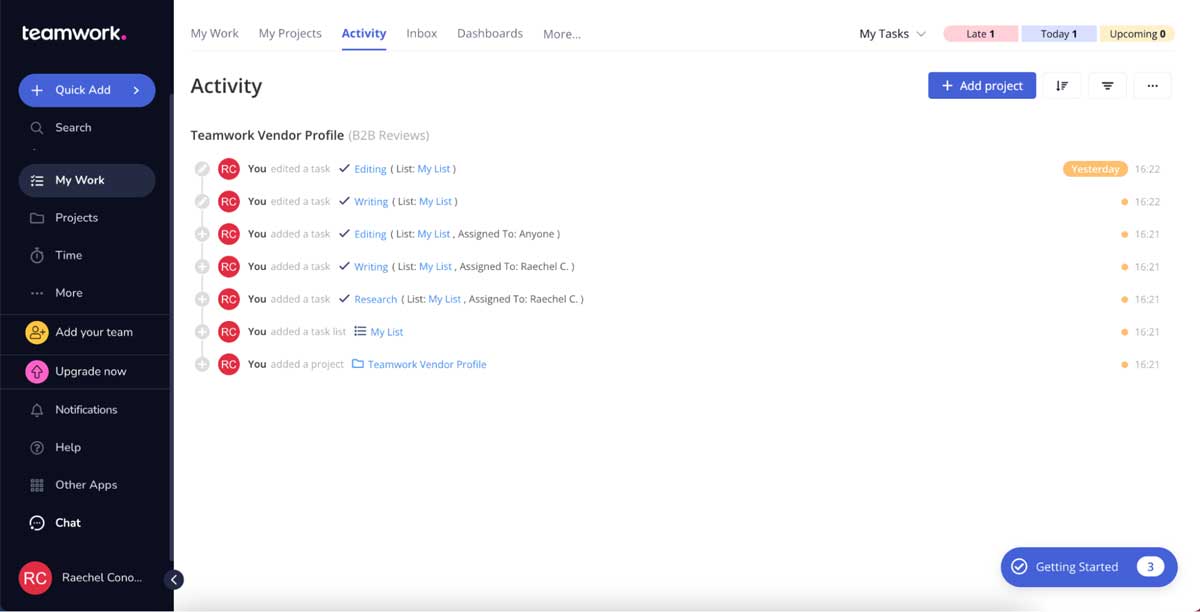Mark the Editing task as complete
The width and height of the screenshot is (1200, 612).
coord(344,168)
